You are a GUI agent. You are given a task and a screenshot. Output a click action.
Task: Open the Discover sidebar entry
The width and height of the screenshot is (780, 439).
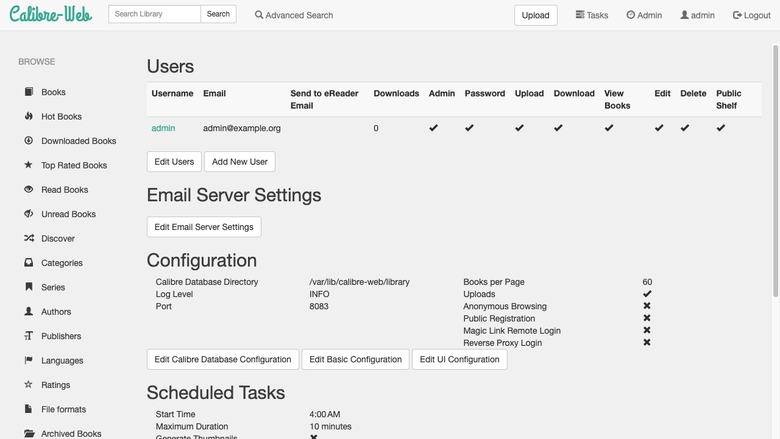[58, 238]
